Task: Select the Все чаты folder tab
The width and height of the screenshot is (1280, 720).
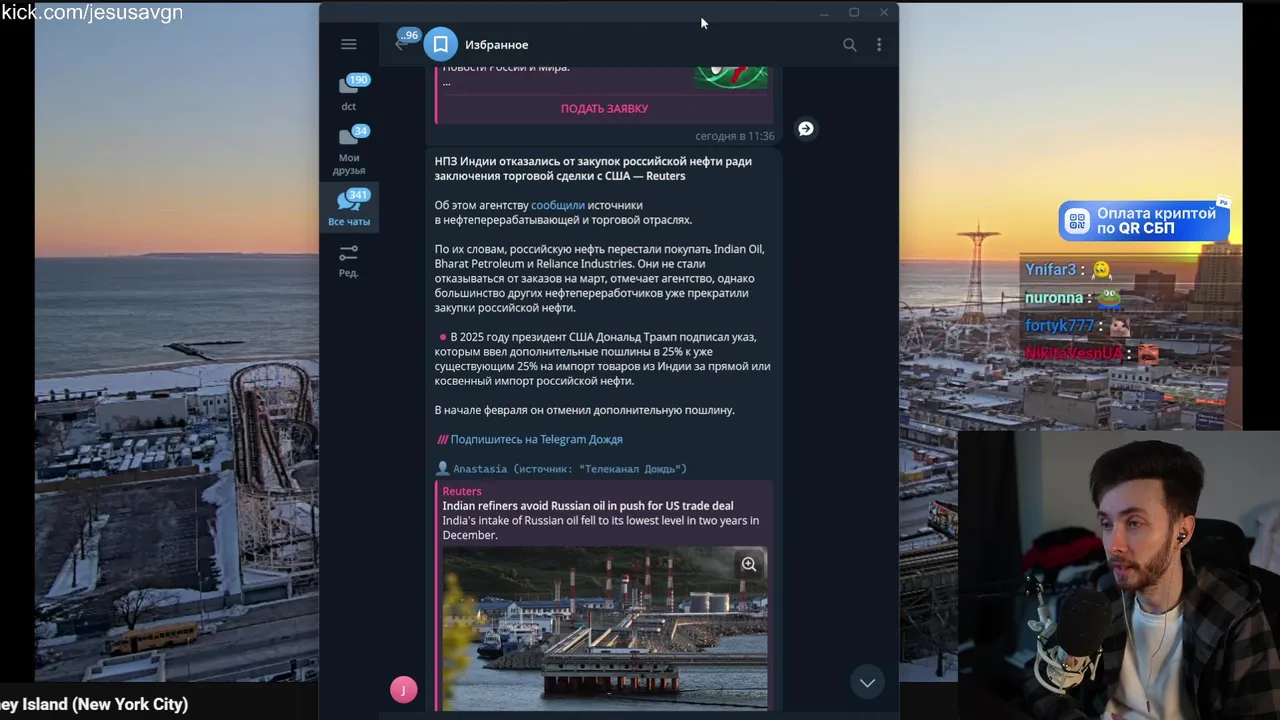Action: coord(349,208)
